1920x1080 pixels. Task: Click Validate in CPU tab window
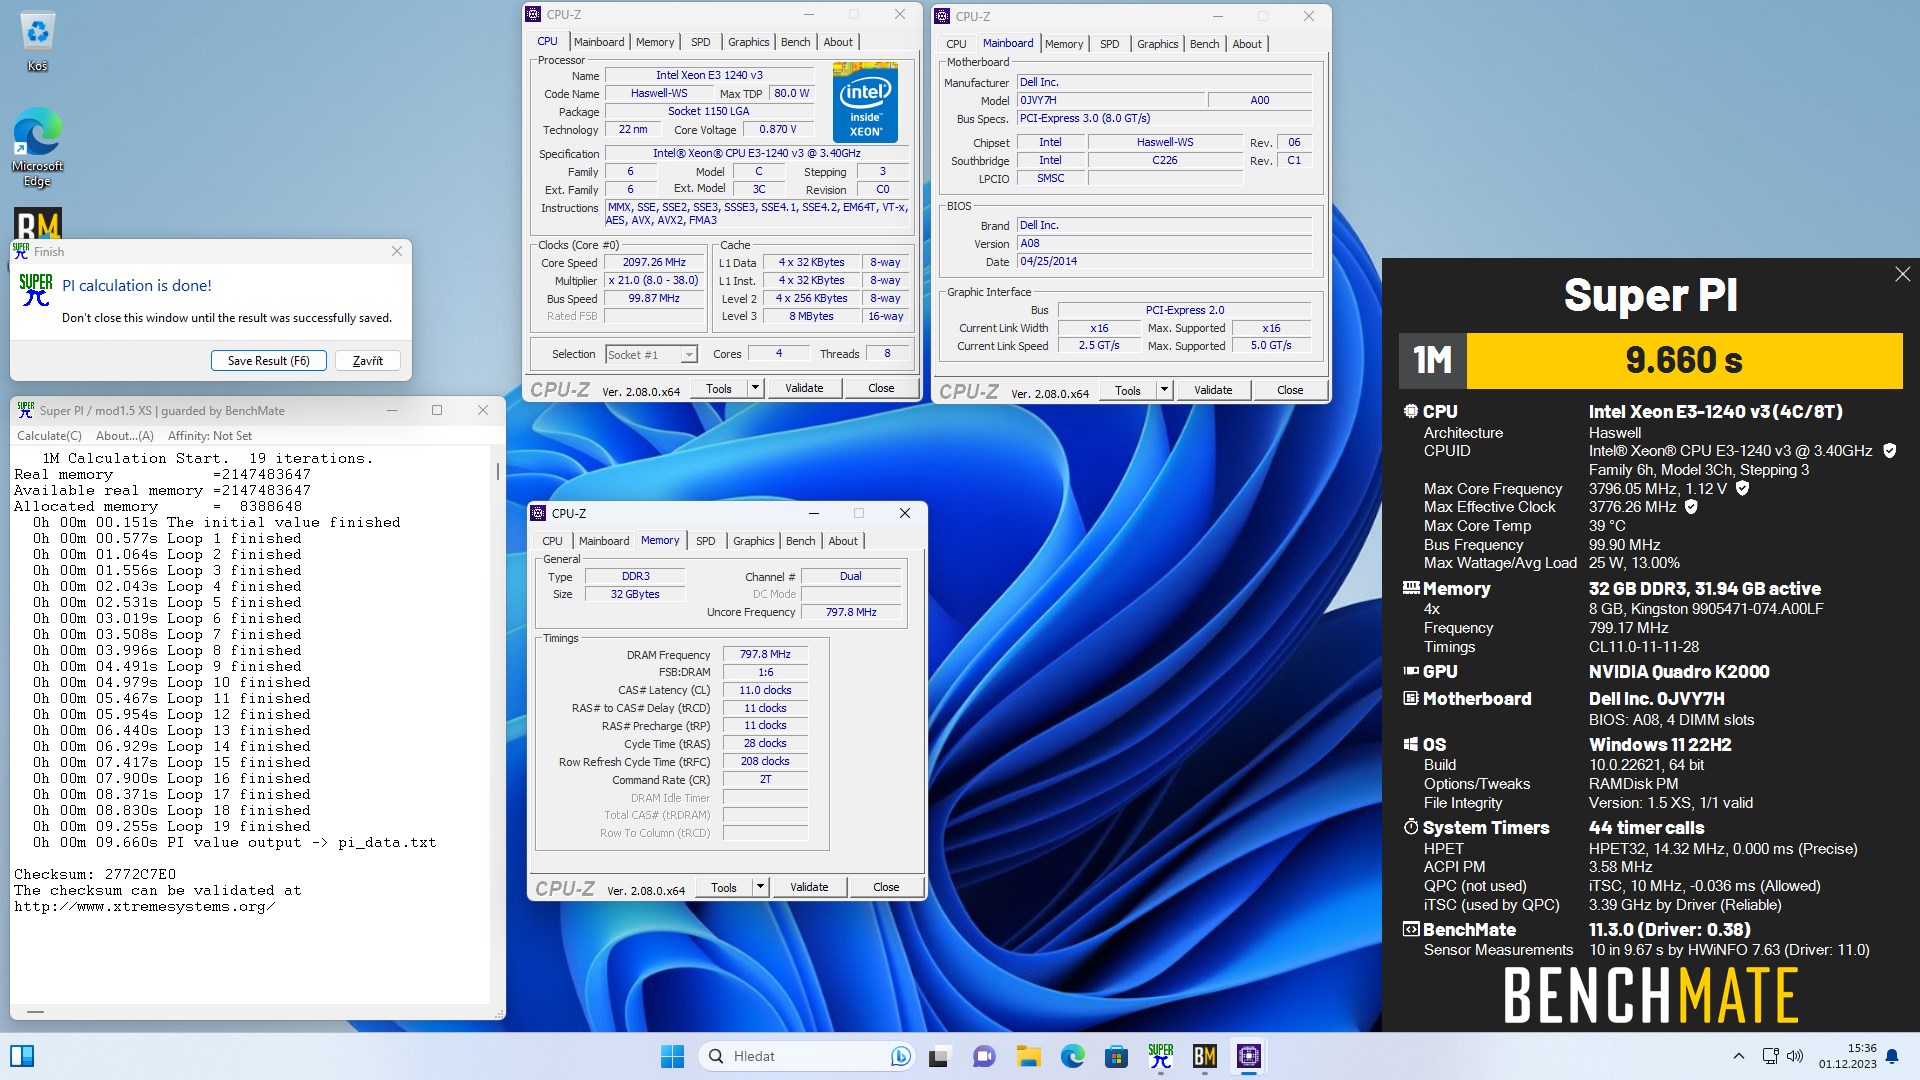tap(803, 388)
